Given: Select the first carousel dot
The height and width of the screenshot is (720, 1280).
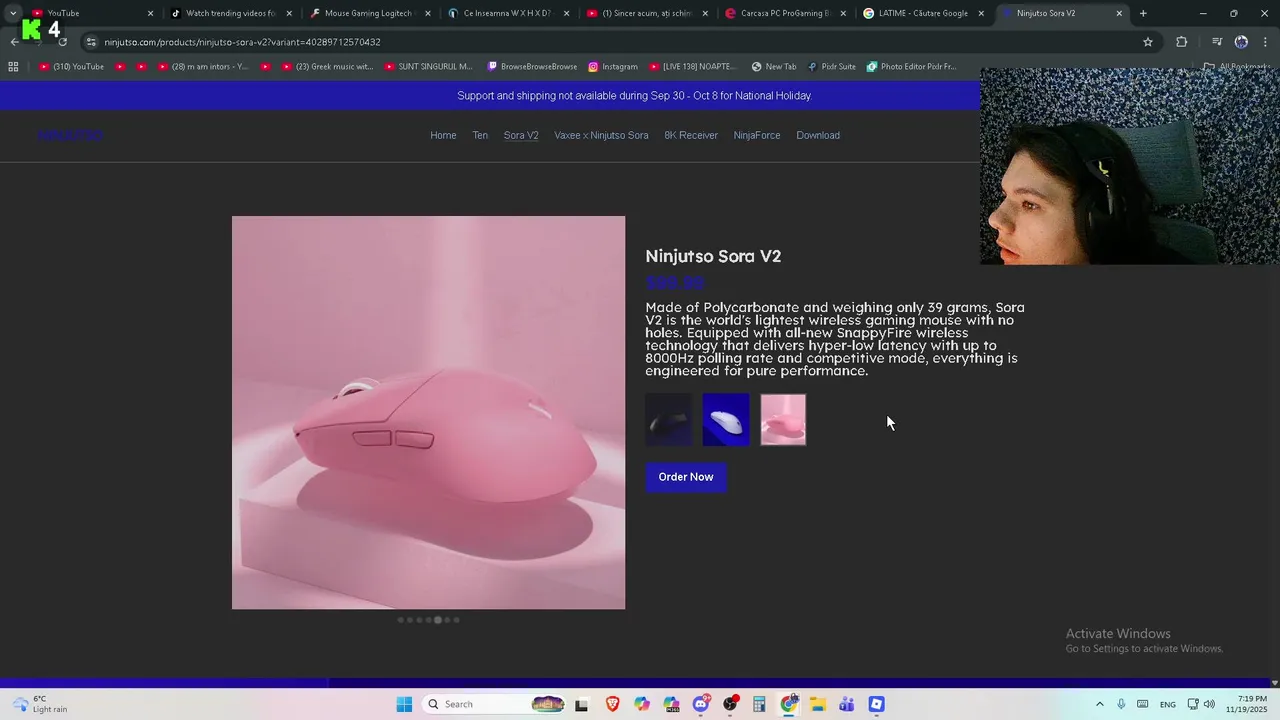Looking at the screenshot, I should pos(400,620).
